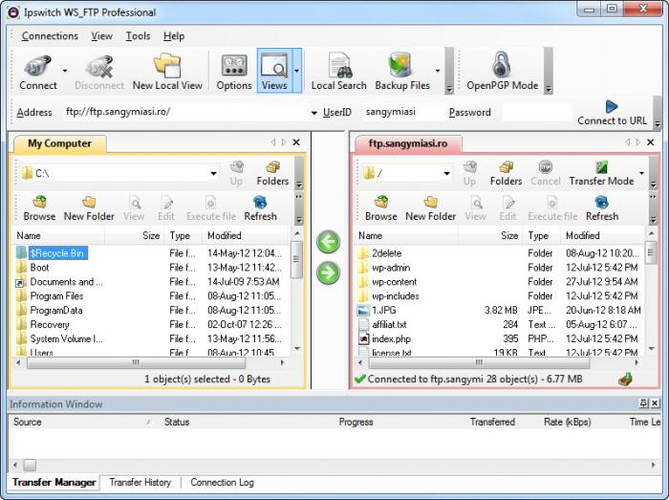Viewport: 669px width, 500px height.
Task: Launch Local Search
Action: click(x=339, y=72)
